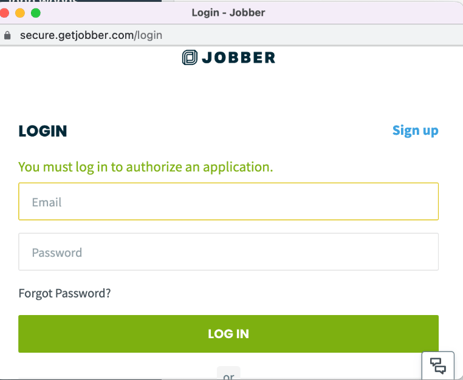Click the Jobber logo icon
This screenshot has width=463, height=380.
point(190,57)
